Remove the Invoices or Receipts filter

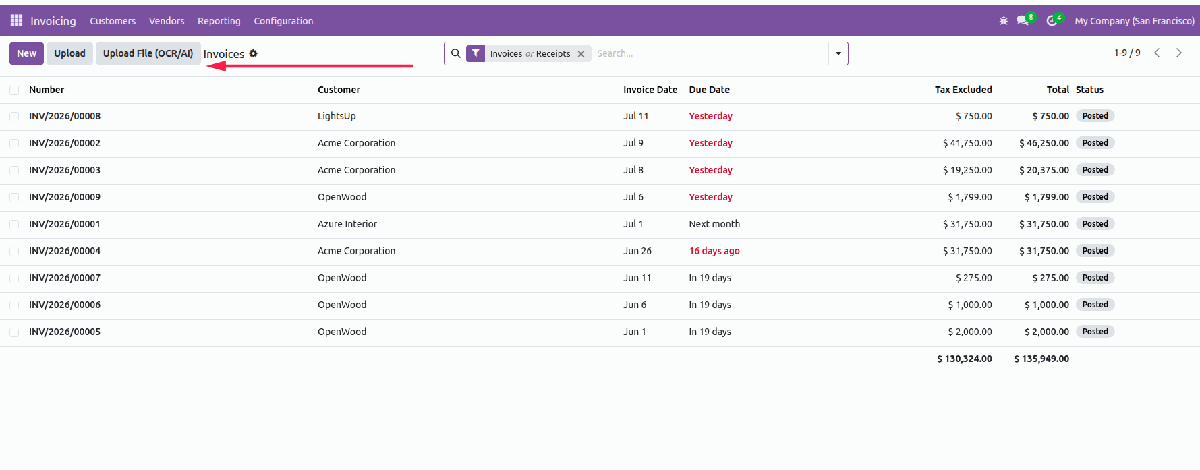(581, 54)
